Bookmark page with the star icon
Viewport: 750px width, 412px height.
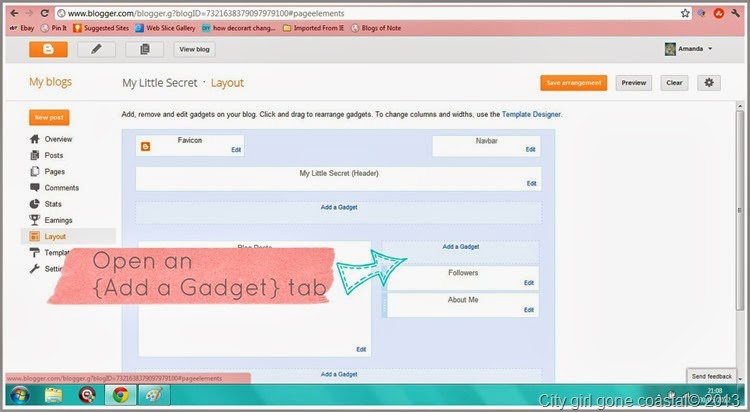coord(685,13)
